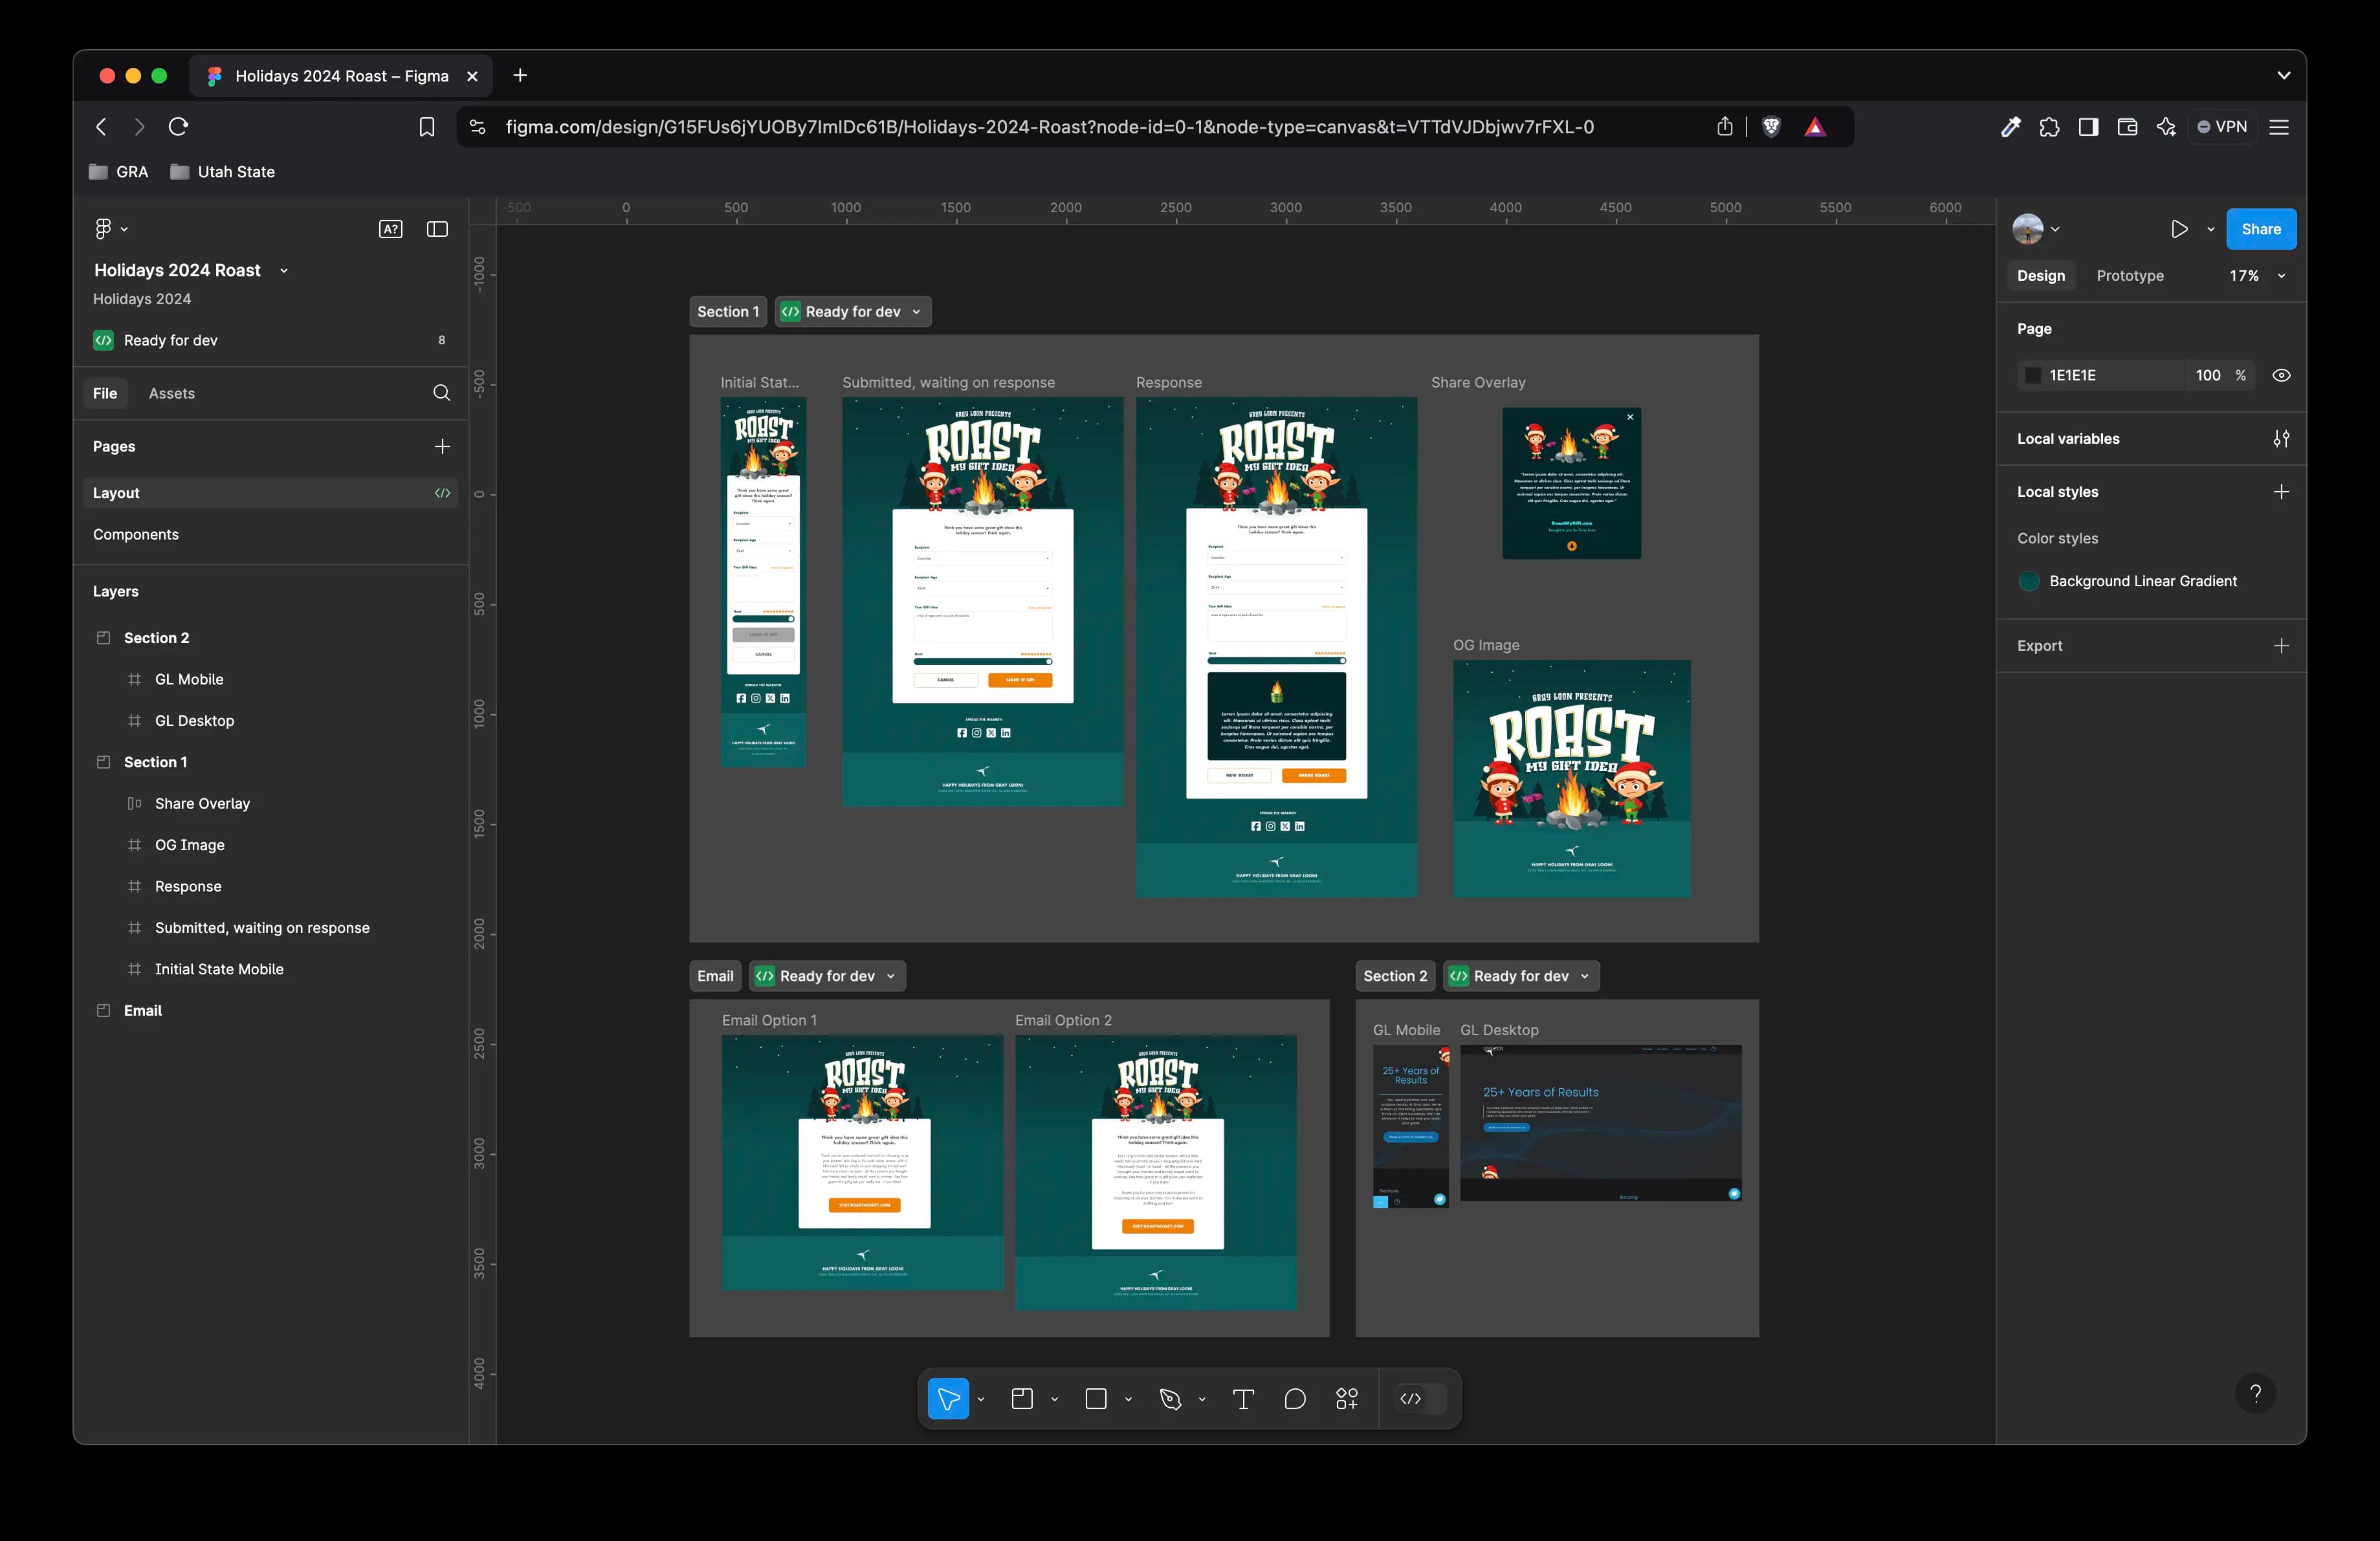Switch to the Prototype tab

2130,276
